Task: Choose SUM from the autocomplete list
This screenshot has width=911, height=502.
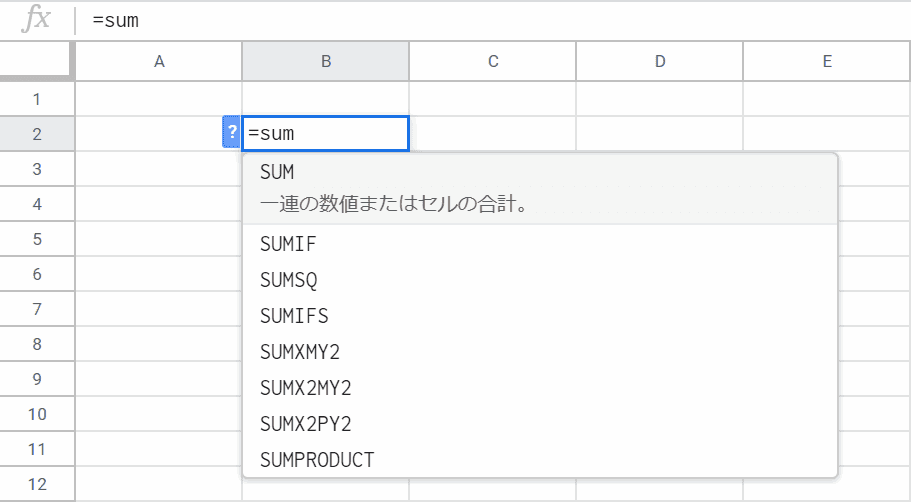Action: click(x=540, y=188)
